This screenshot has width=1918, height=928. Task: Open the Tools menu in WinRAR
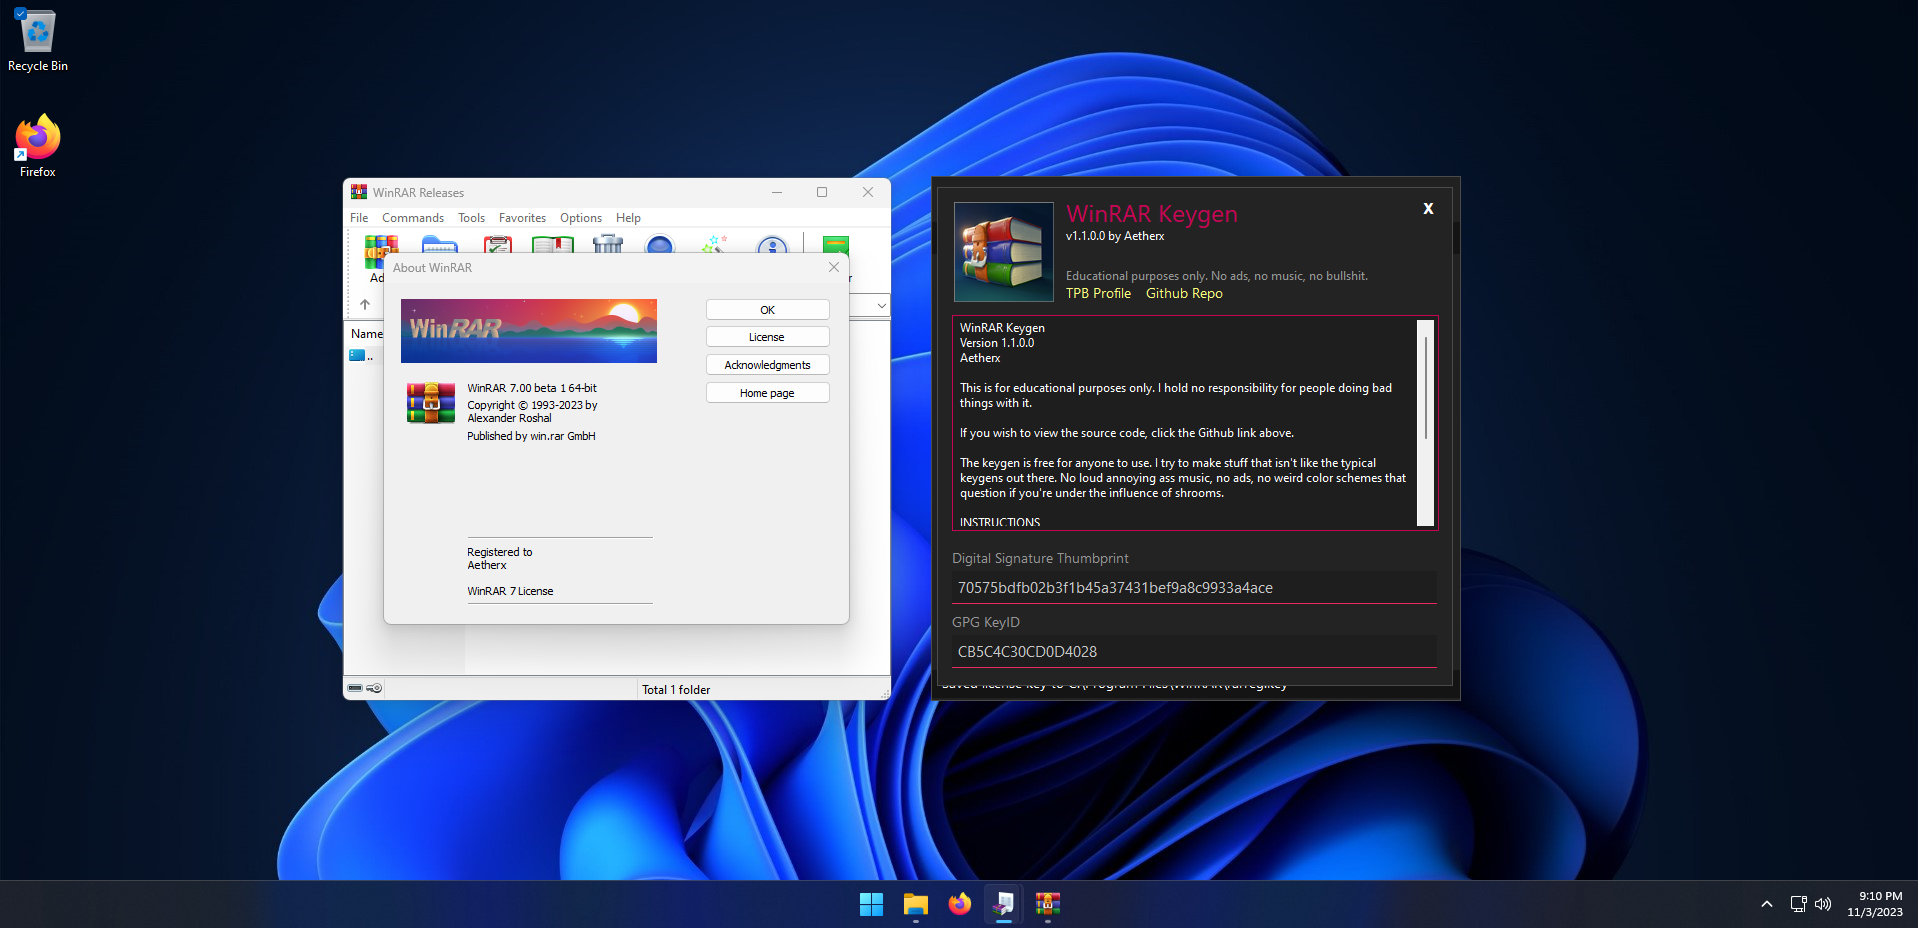pyautogui.click(x=472, y=218)
